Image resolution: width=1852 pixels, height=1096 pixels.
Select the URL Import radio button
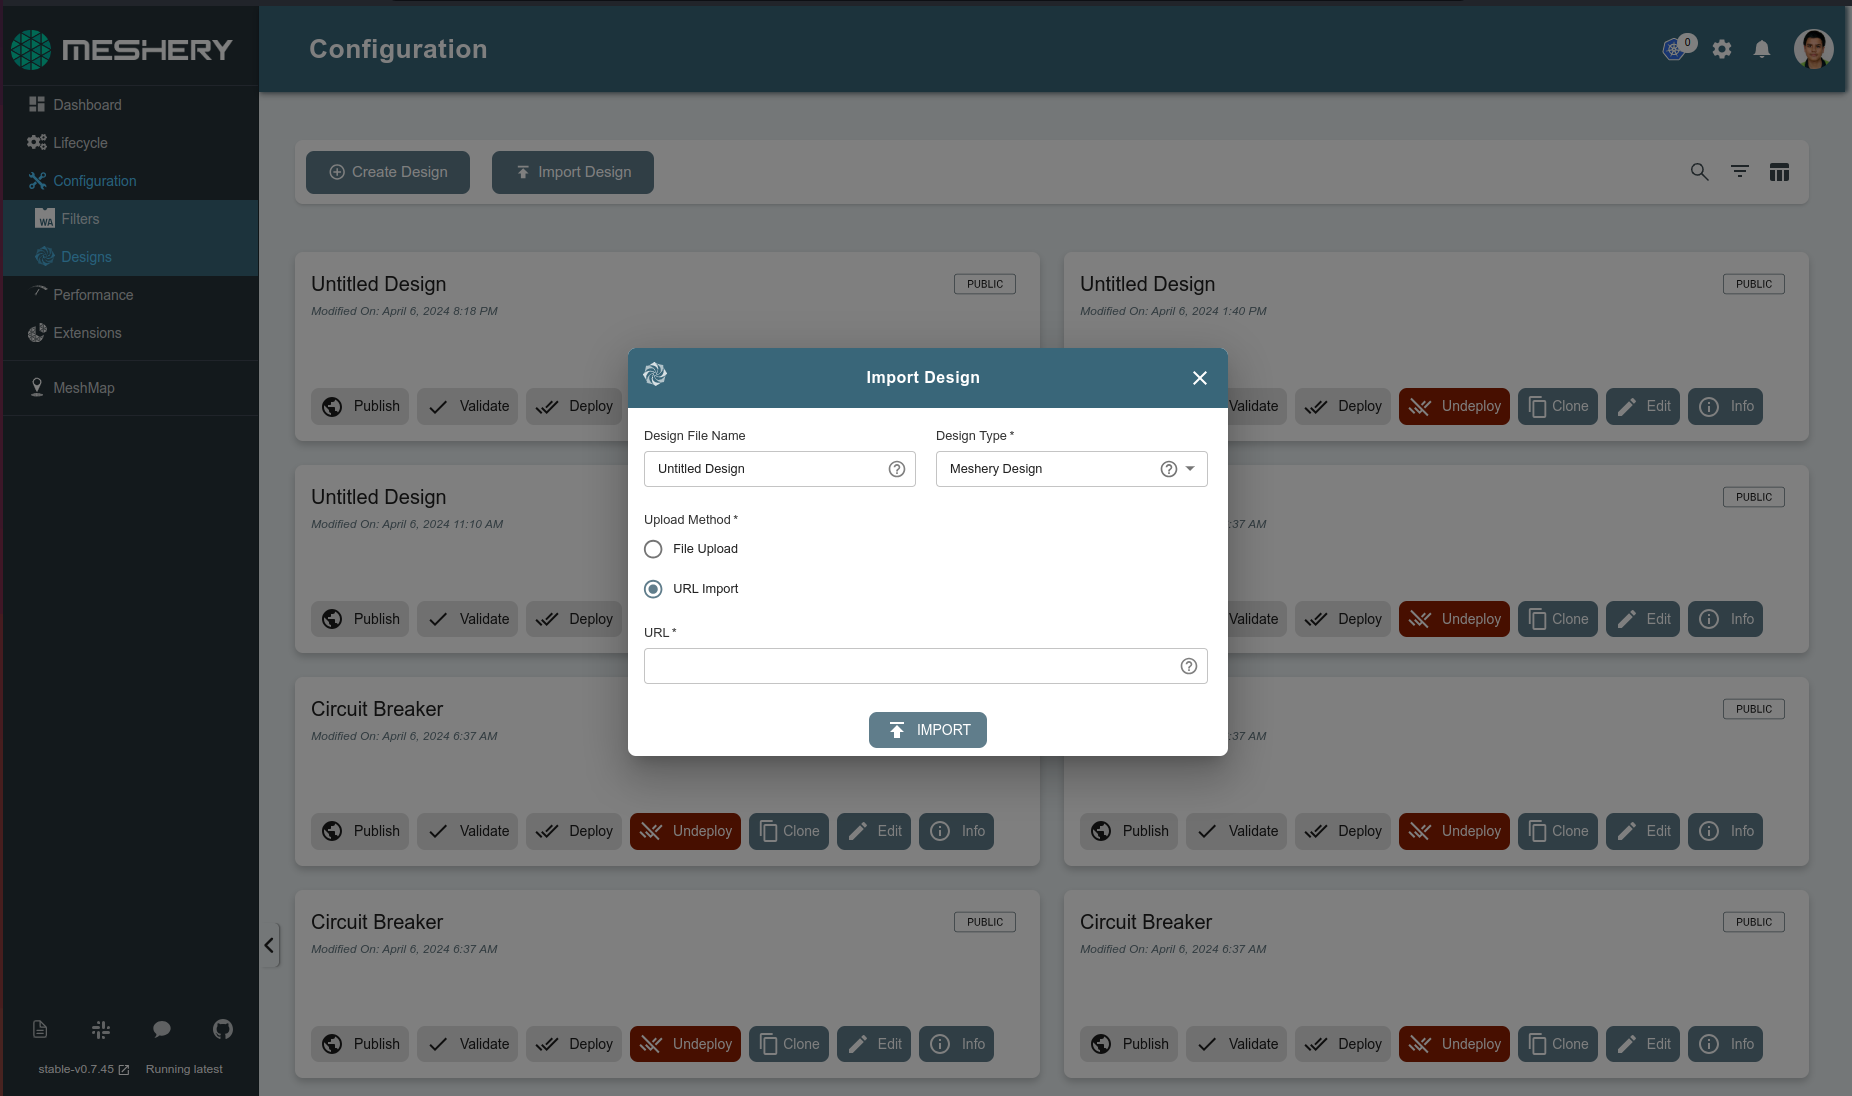(653, 589)
